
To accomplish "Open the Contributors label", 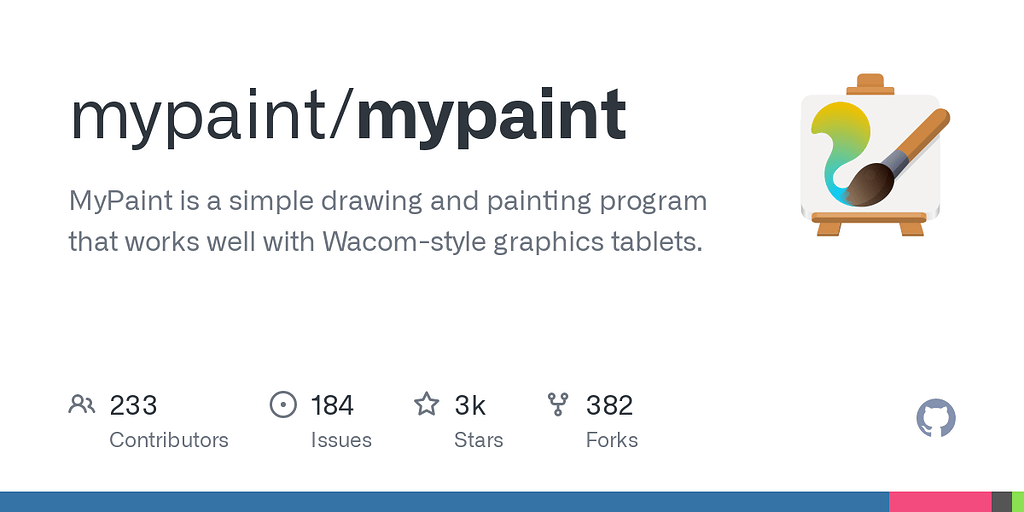I will tap(168, 440).
